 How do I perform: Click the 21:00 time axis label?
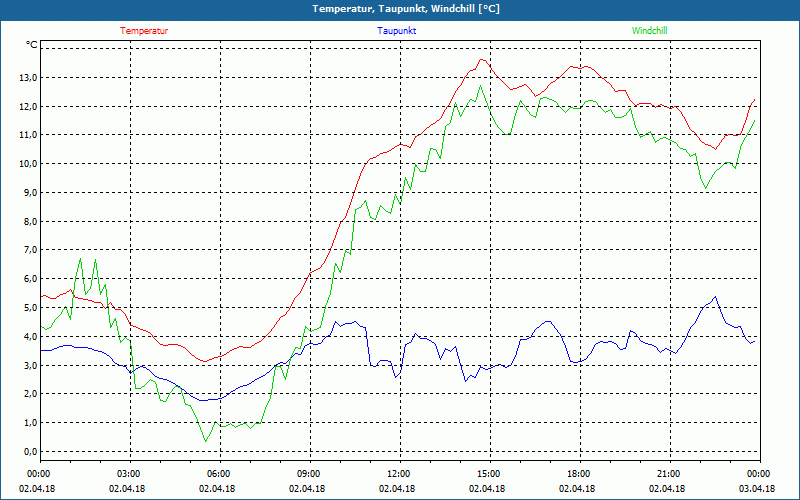pos(668,474)
